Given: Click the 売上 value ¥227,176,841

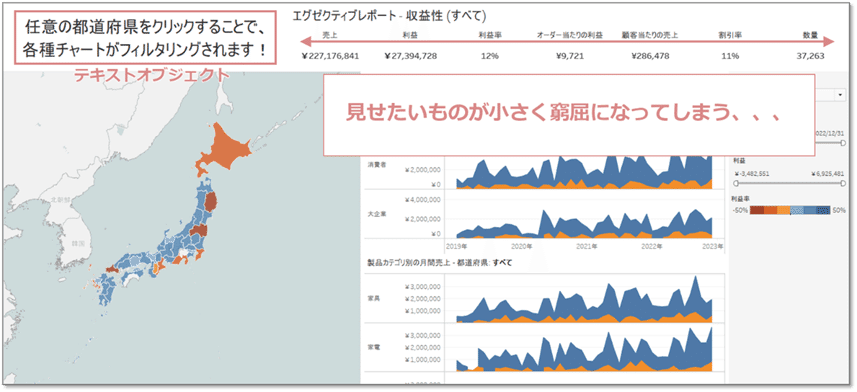Looking at the screenshot, I should coord(330,56).
